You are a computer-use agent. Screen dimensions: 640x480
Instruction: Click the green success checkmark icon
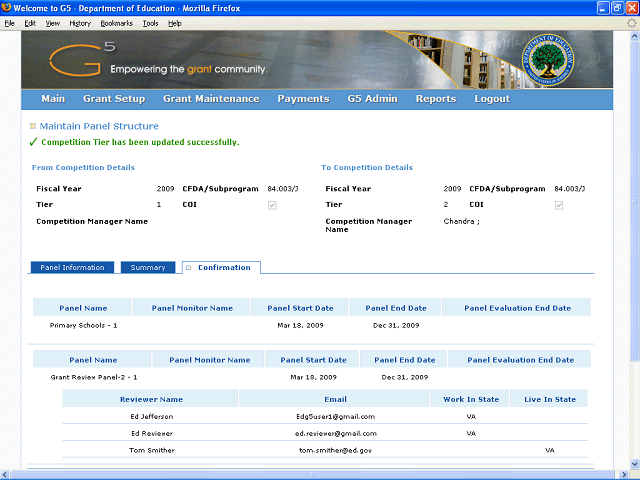click(33, 143)
